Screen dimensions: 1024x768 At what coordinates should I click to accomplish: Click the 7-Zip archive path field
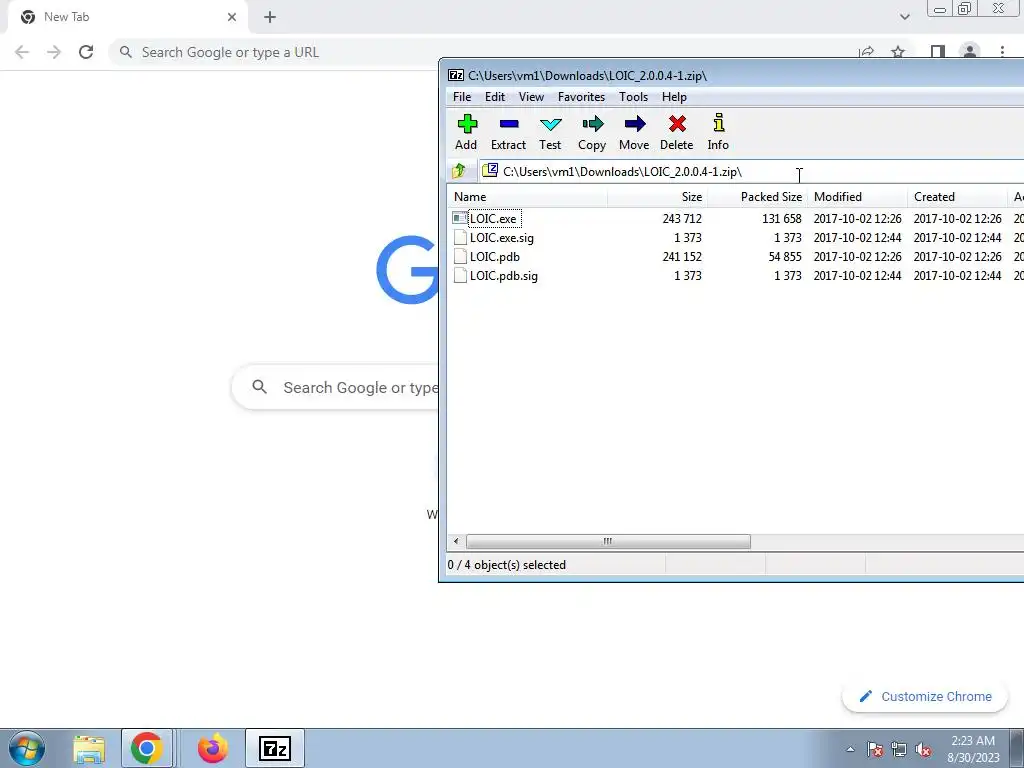(751, 172)
